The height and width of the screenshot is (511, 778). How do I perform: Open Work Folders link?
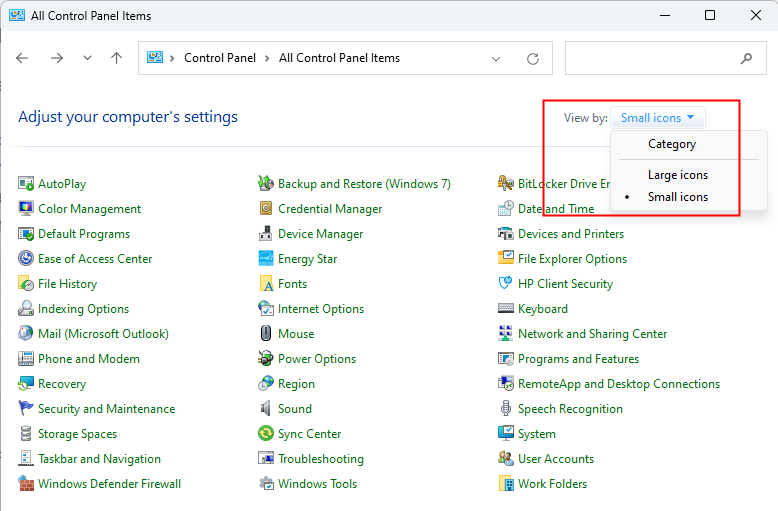pos(552,484)
